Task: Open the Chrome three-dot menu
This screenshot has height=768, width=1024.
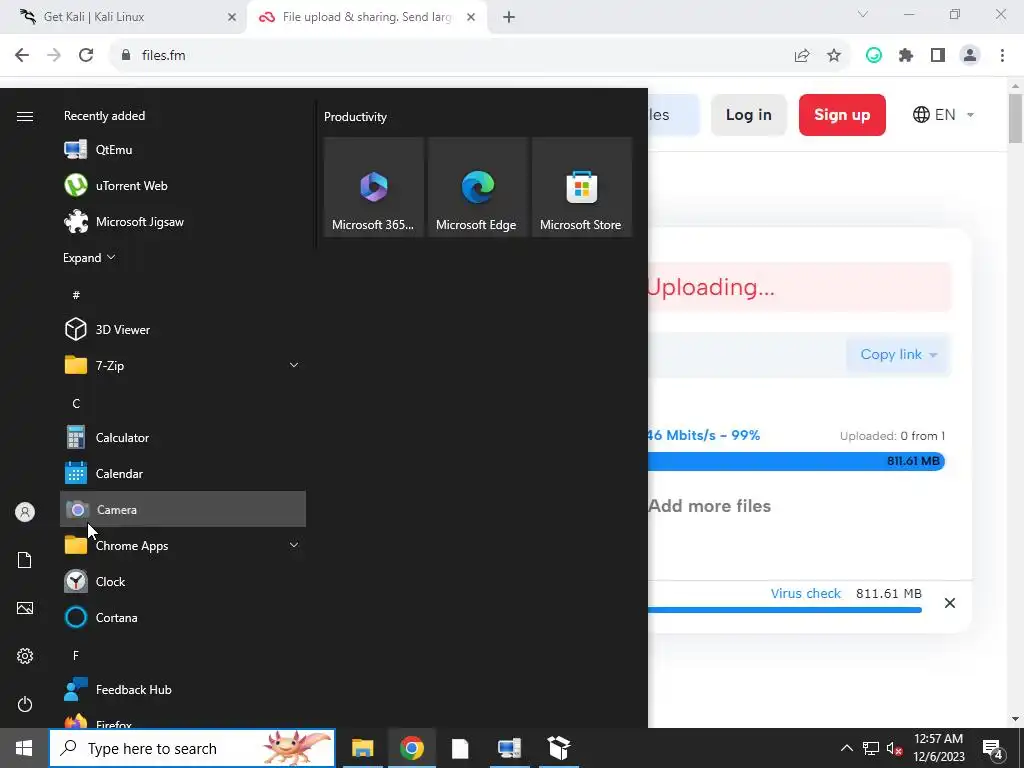Action: pyautogui.click(x=1002, y=56)
